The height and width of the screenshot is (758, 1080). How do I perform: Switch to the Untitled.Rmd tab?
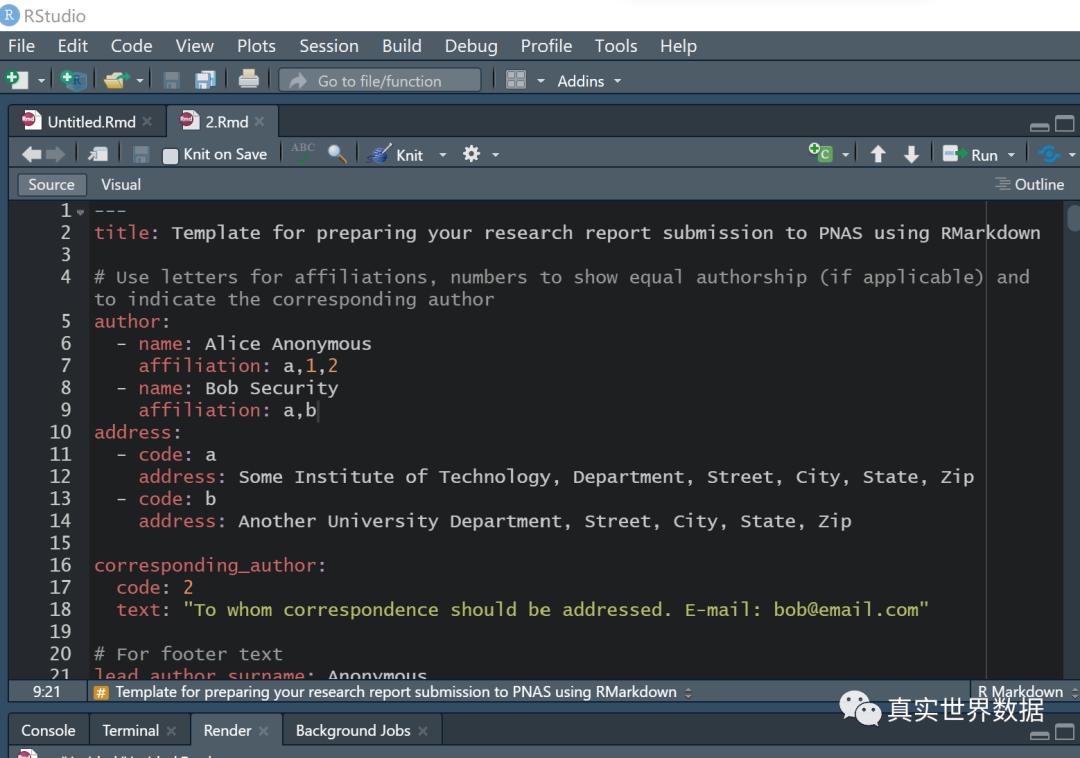[90, 122]
